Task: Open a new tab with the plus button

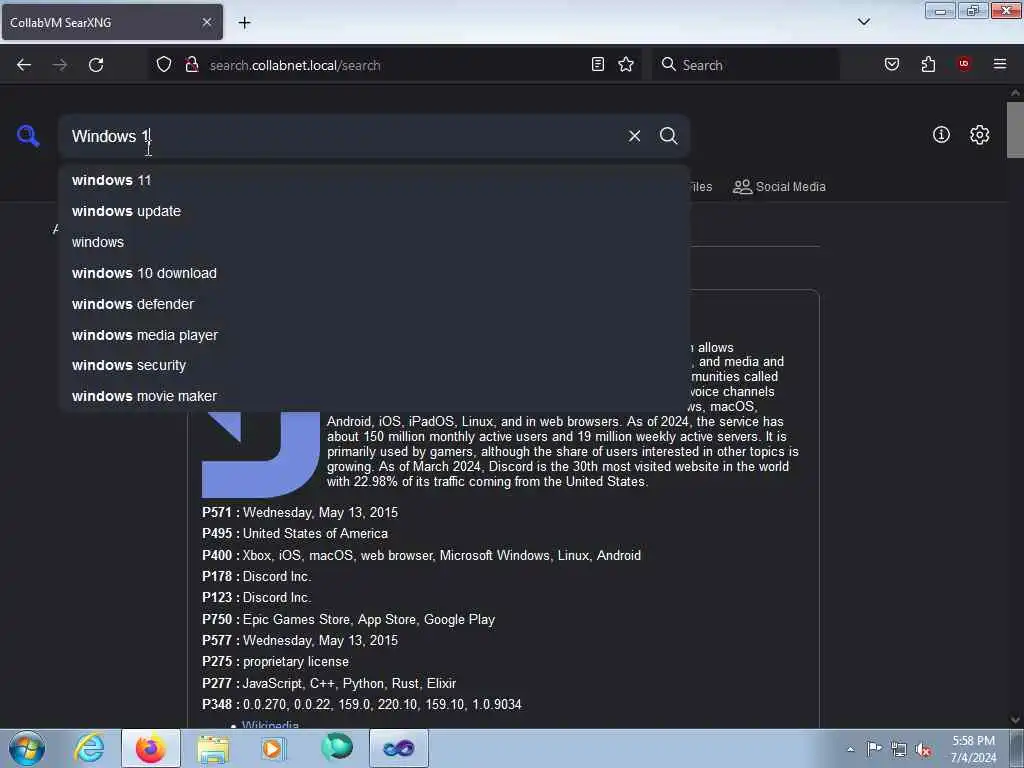Action: point(244,23)
